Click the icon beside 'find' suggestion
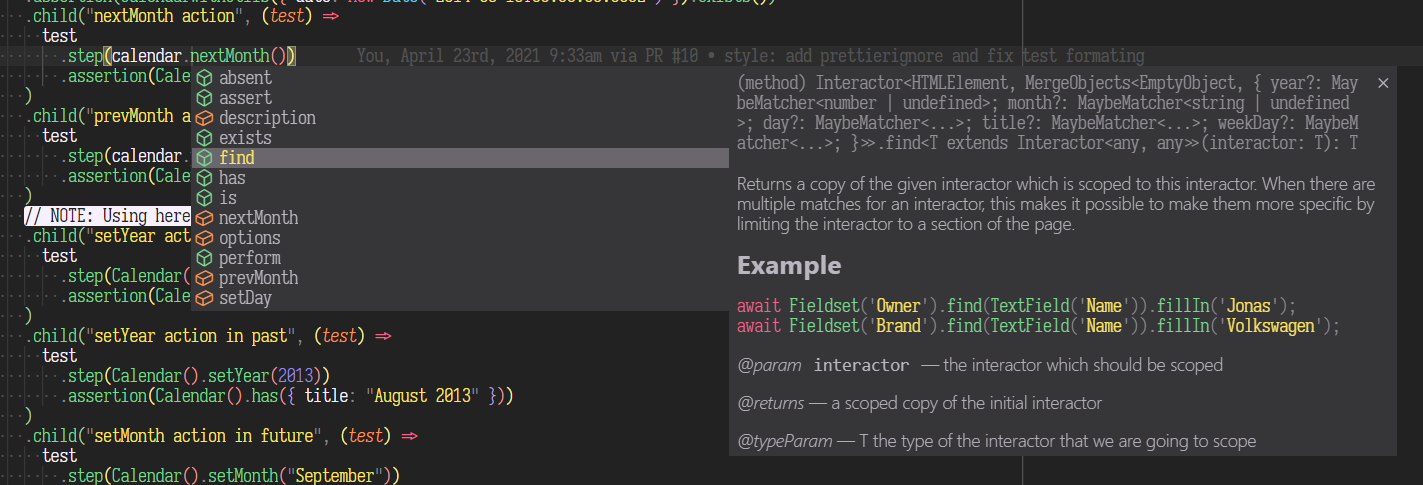1423x485 pixels. coord(204,158)
